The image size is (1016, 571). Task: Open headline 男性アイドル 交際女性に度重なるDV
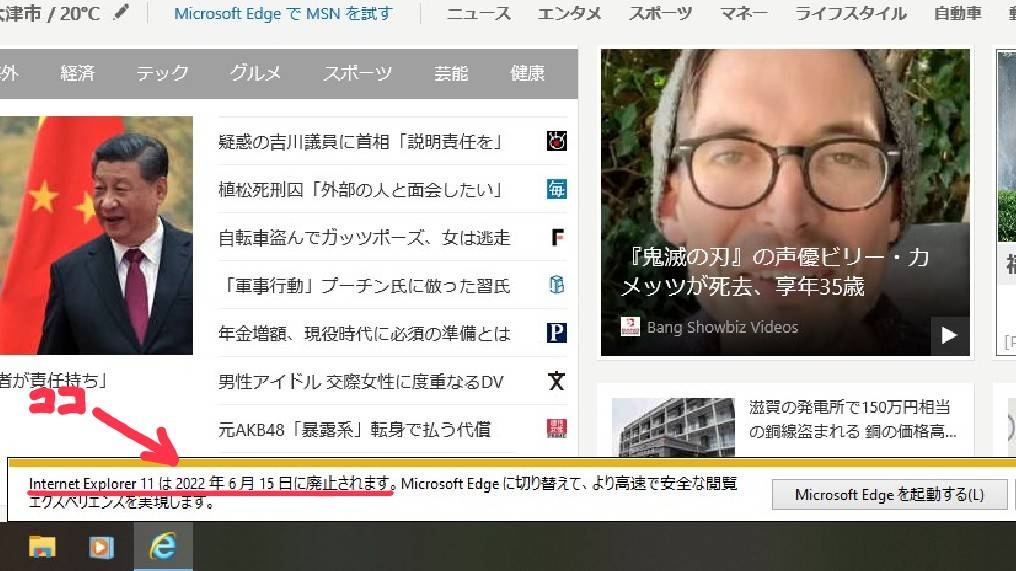[x=361, y=381]
